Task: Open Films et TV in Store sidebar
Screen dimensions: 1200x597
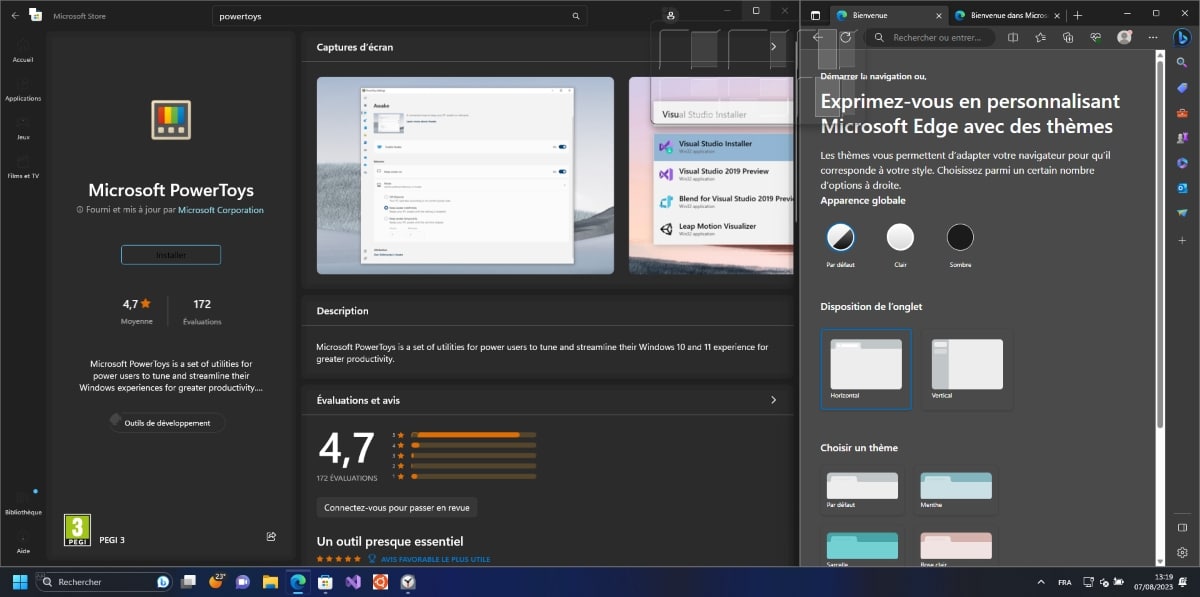Action: tap(23, 167)
